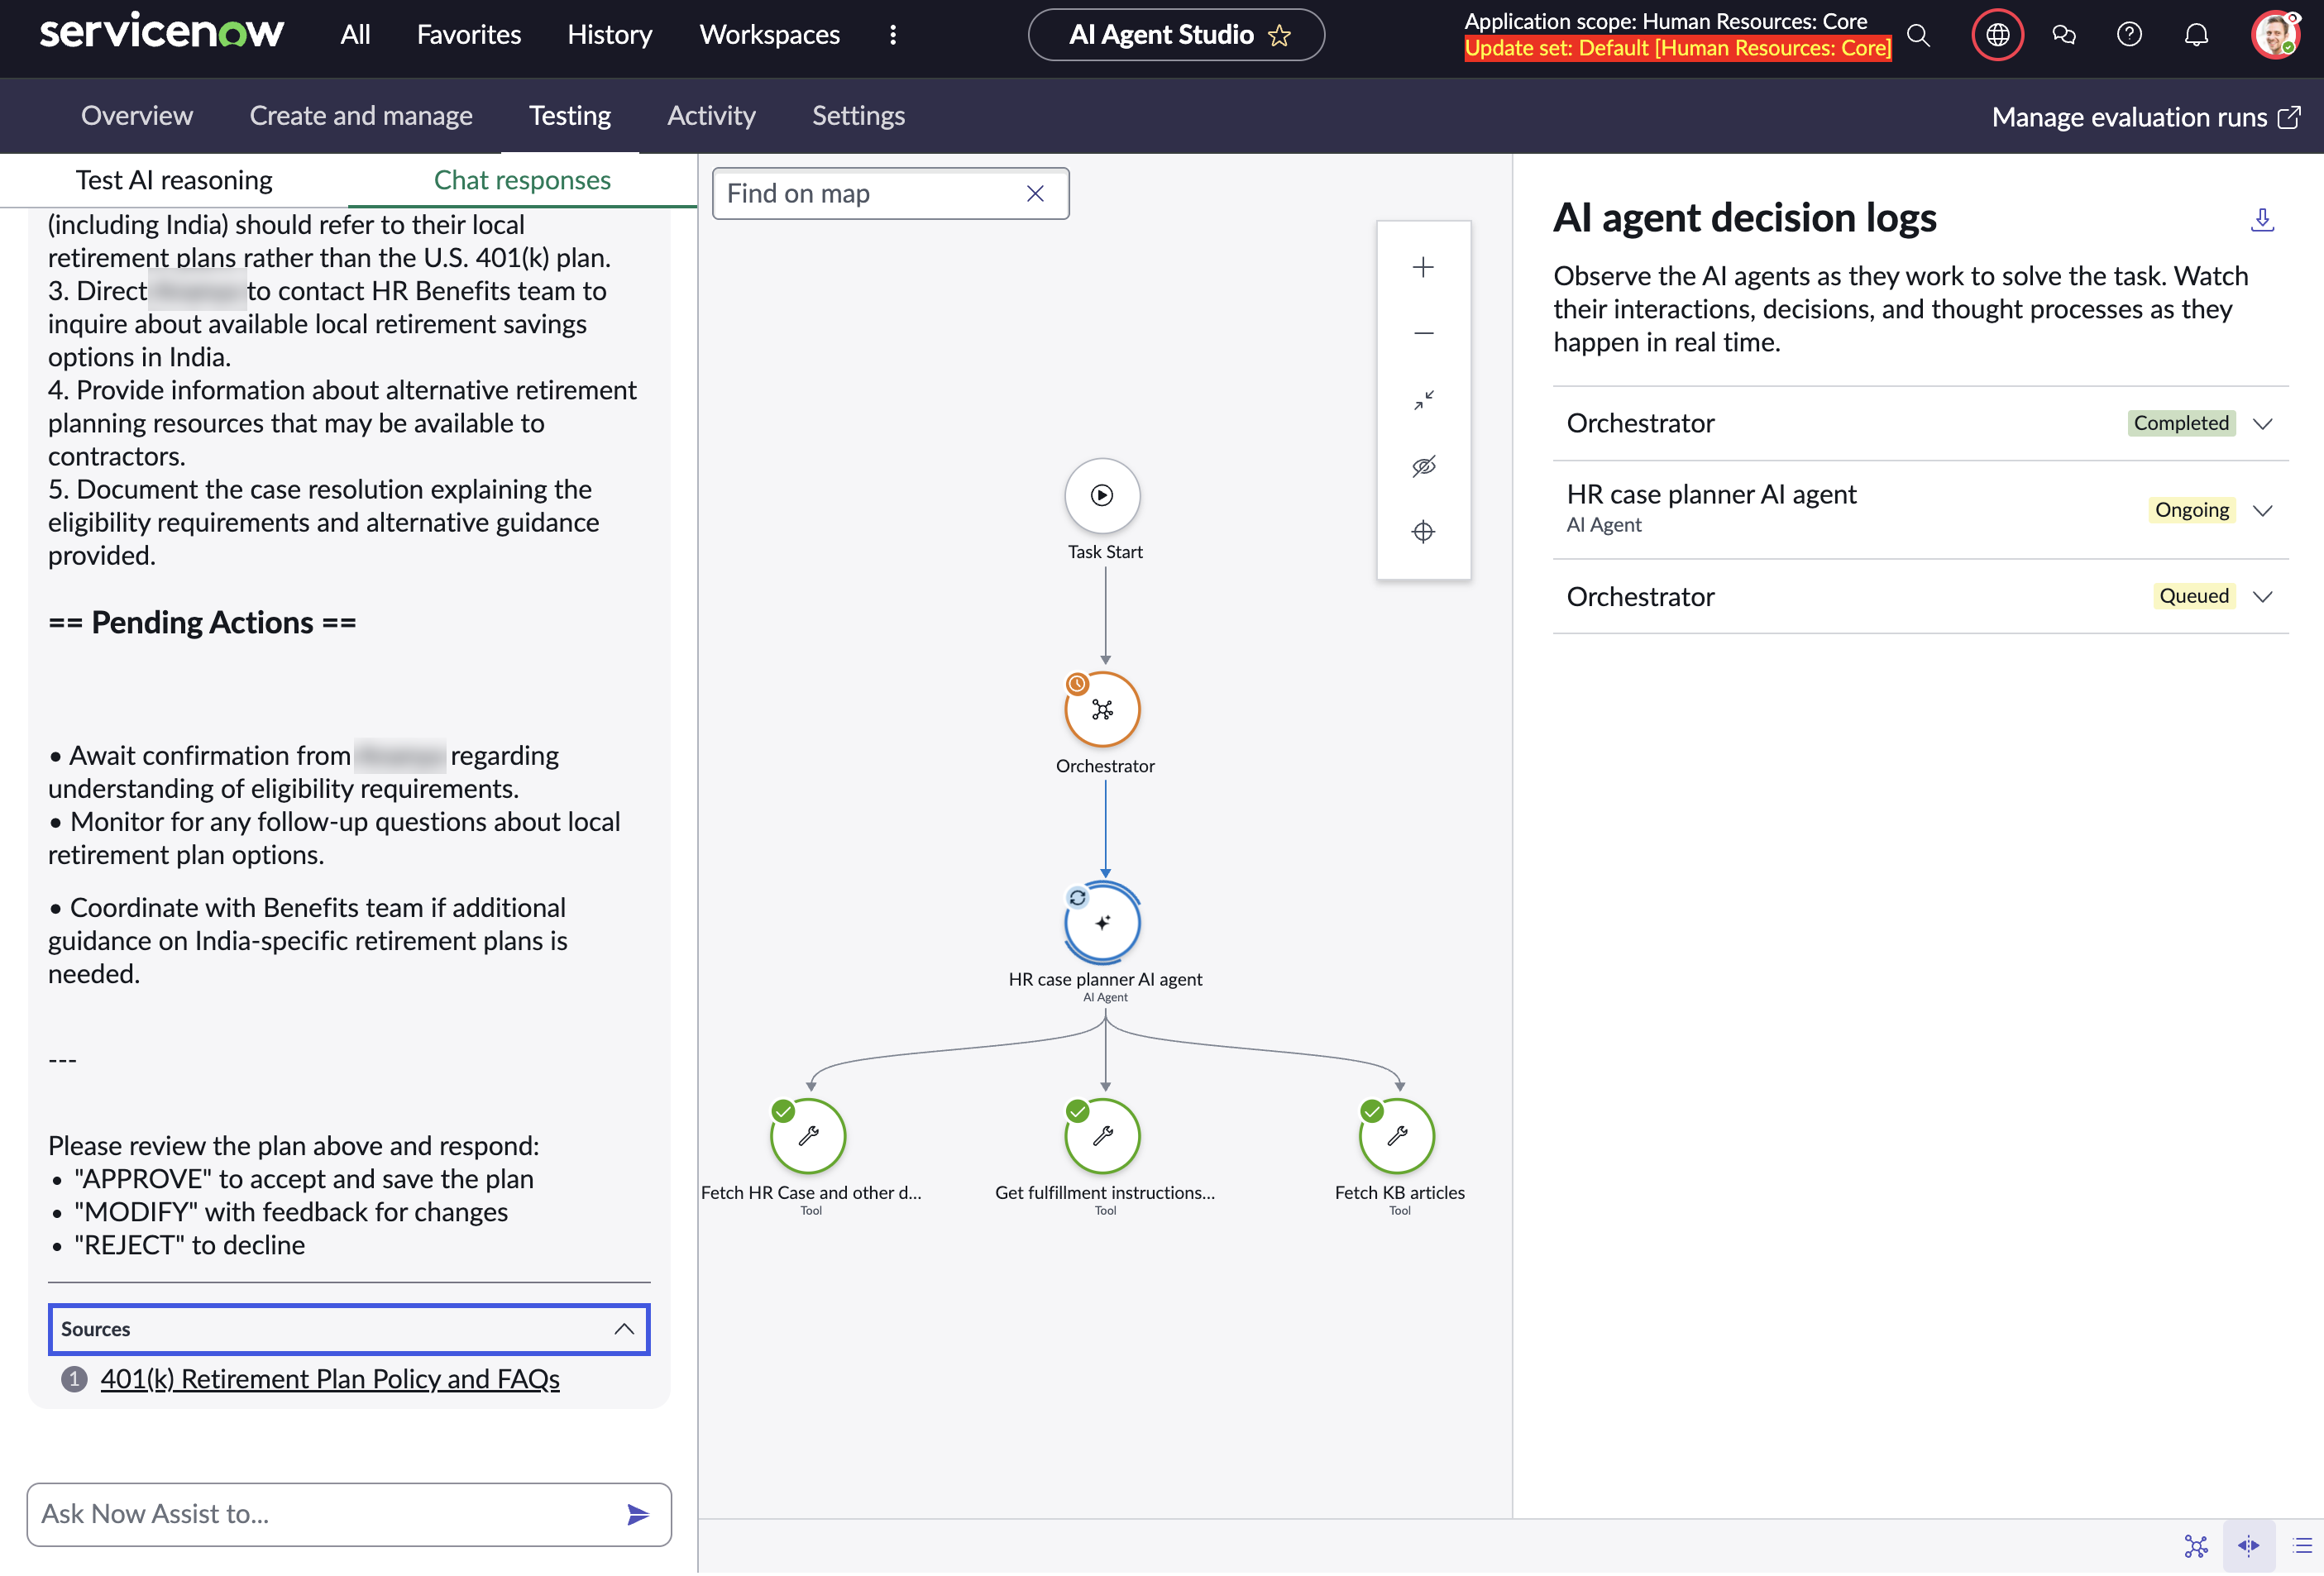The height and width of the screenshot is (1576, 2324).
Task: Select the Task Start node
Action: [1102, 495]
